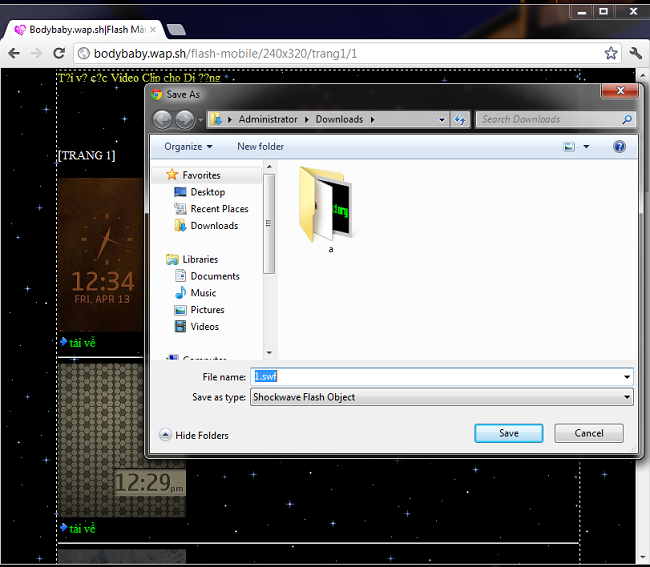Select Desktop in Favorites
The width and height of the screenshot is (650, 567).
point(208,192)
